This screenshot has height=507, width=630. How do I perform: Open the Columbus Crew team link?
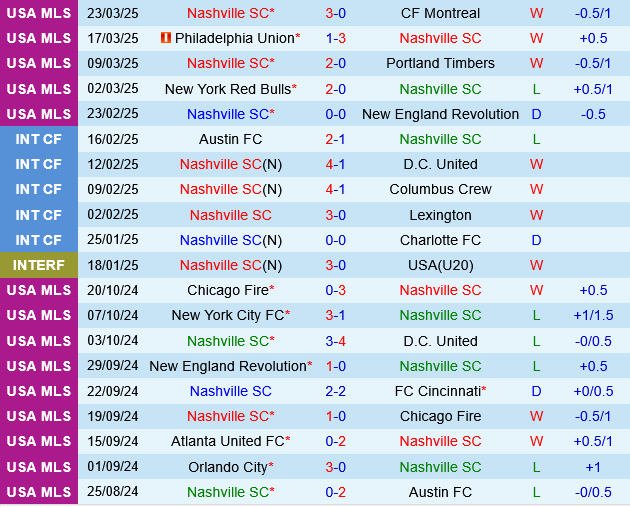point(440,189)
